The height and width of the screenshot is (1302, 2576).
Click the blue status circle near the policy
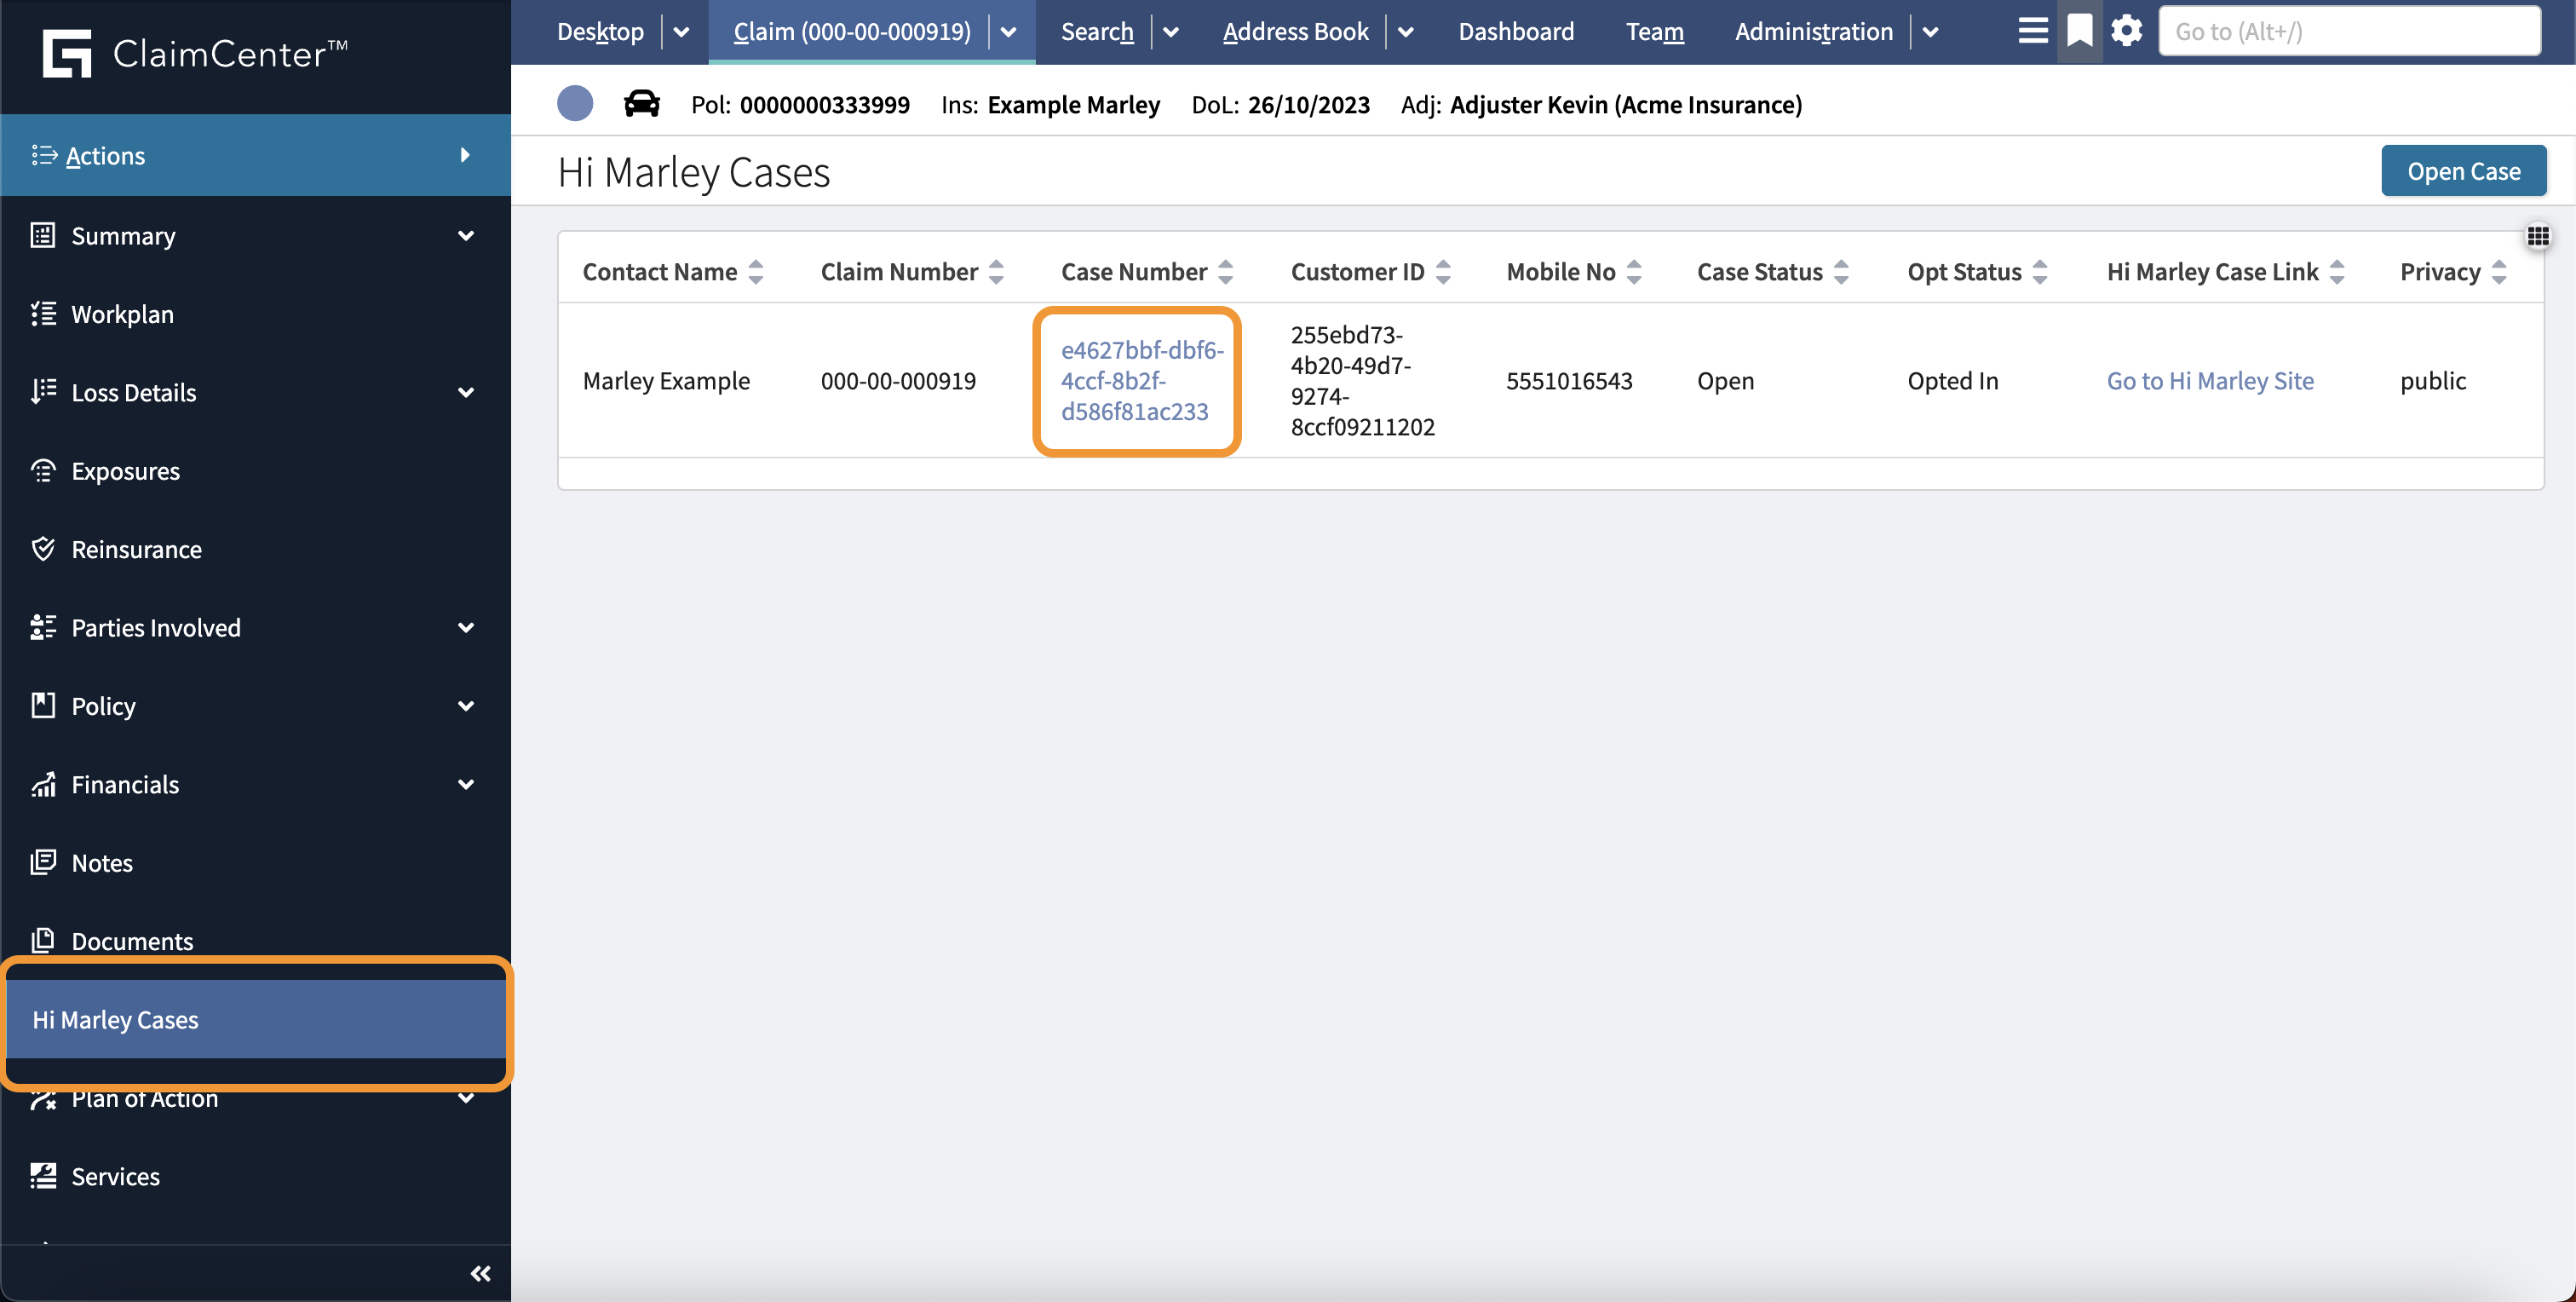575,103
